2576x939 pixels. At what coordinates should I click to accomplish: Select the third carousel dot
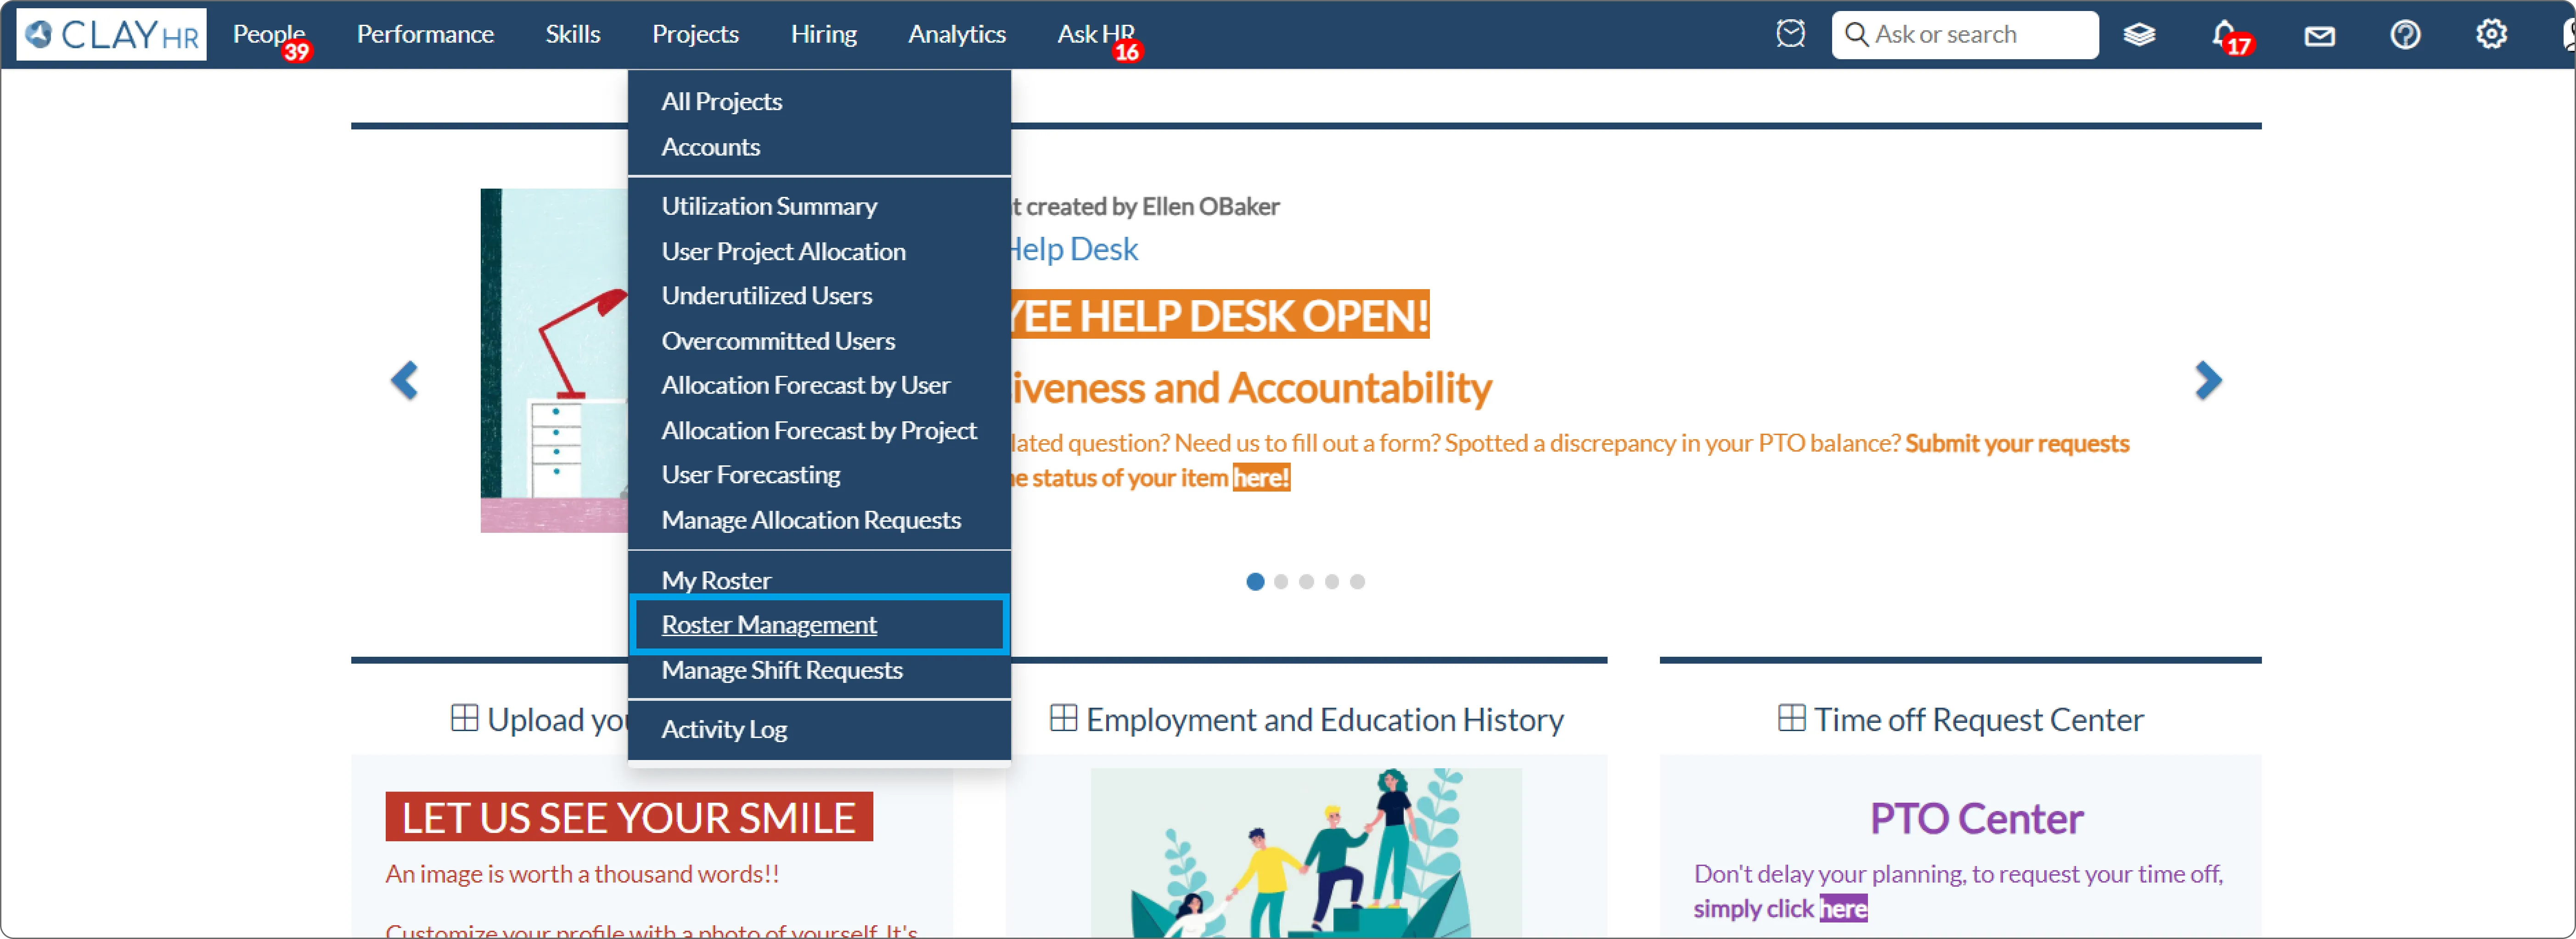pyautogui.click(x=1306, y=582)
